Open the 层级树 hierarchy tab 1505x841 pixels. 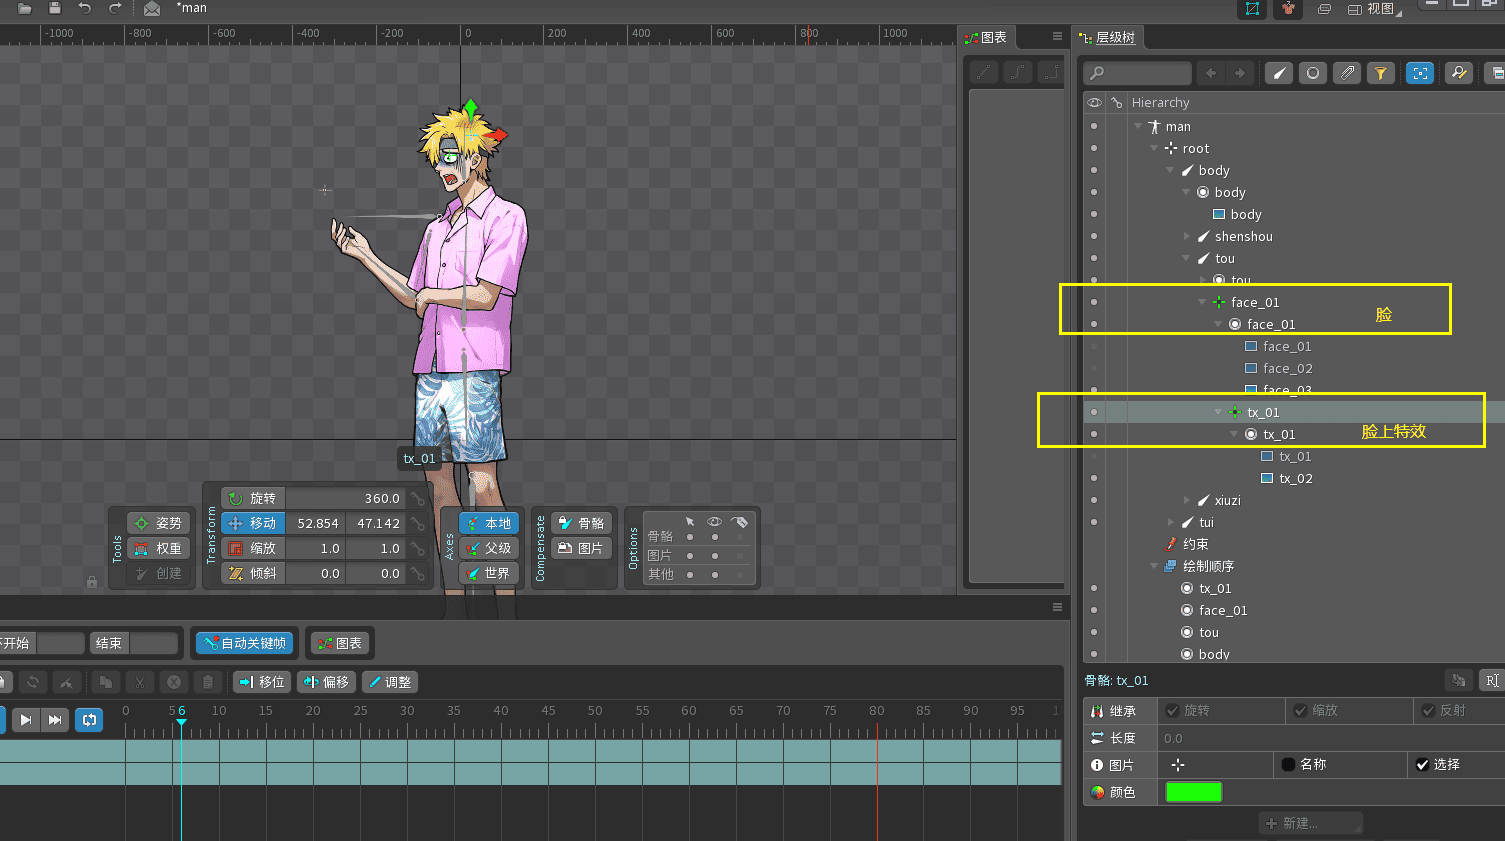pyautogui.click(x=1108, y=37)
